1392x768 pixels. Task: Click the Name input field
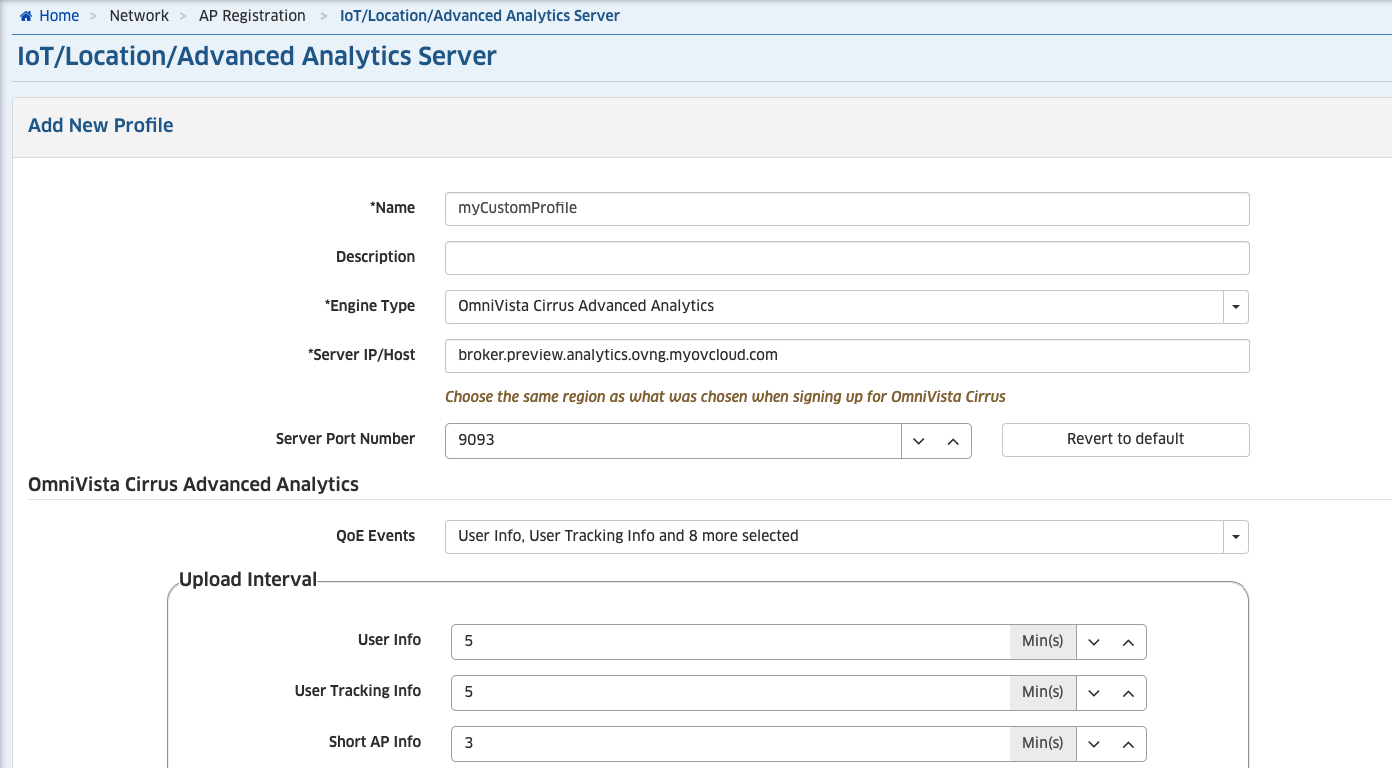[847, 209]
